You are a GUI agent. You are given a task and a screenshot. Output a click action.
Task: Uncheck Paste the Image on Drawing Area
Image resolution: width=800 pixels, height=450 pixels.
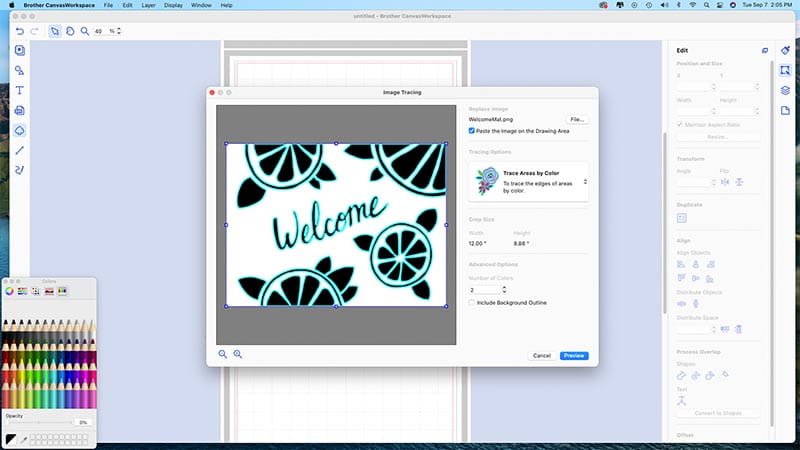(472, 130)
